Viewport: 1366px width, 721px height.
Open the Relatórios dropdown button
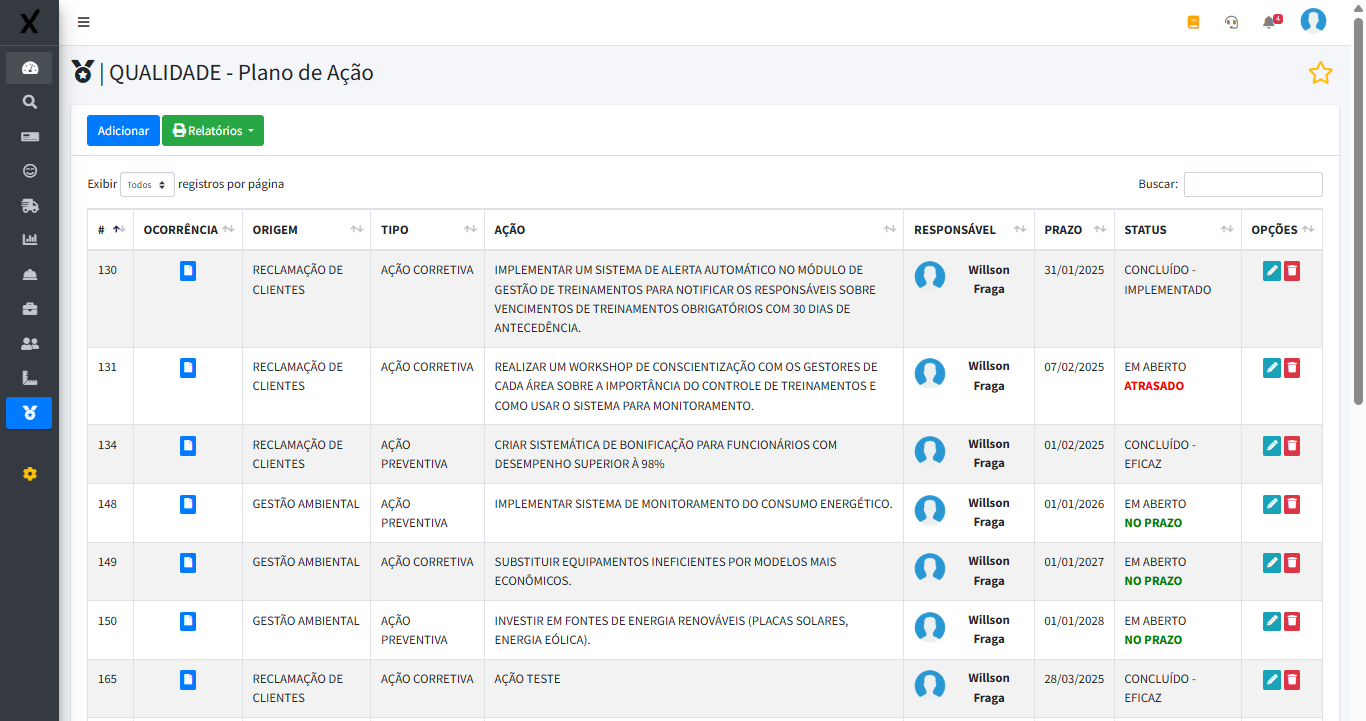coord(213,131)
